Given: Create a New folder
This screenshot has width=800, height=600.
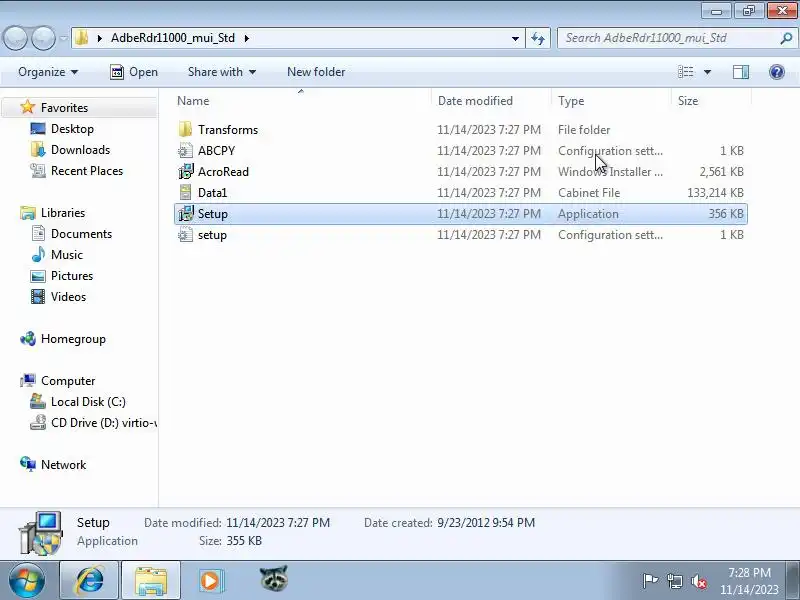Looking at the screenshot, I should coord(316,72).
